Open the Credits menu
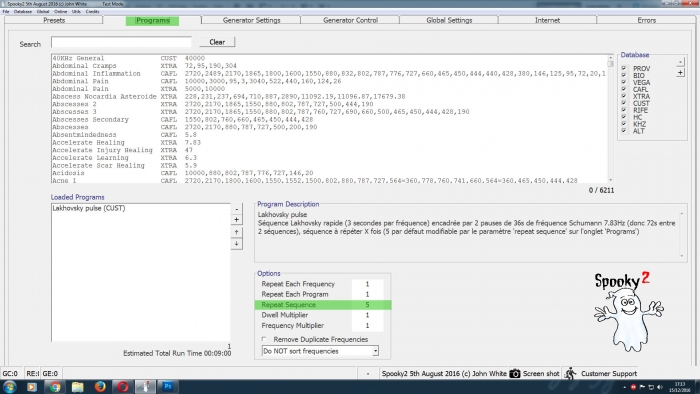 click(92, 11)
